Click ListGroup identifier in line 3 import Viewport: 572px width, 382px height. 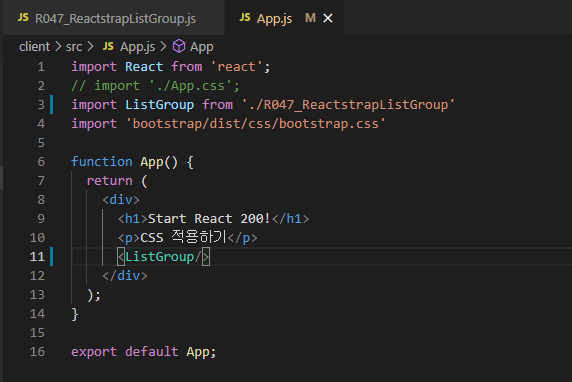(x=159, y=105)
